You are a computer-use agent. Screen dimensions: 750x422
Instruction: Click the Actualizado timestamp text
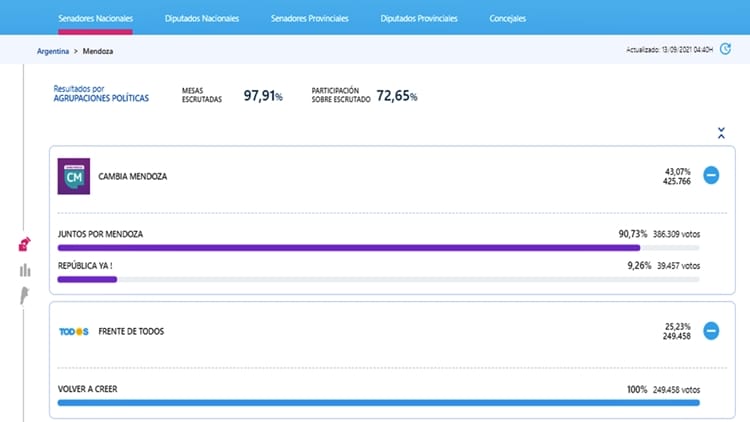670,49
